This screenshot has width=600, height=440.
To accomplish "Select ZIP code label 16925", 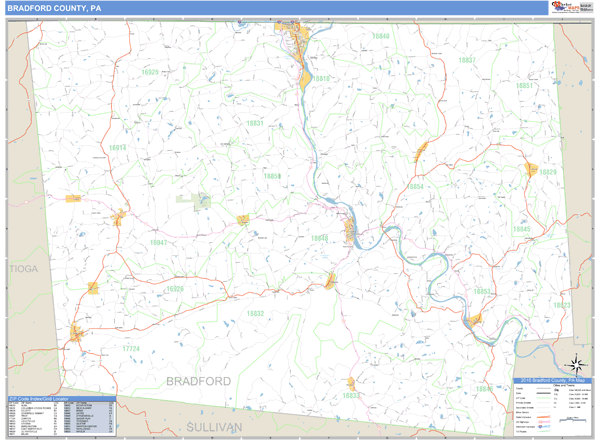I will (x=150, y=72).
